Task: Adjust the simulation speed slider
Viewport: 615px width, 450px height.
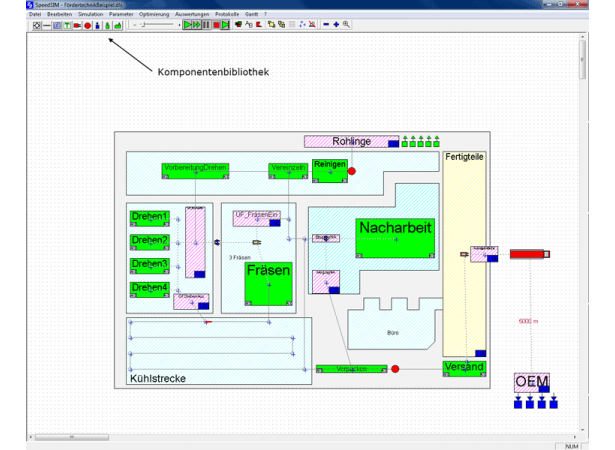Action: click(x=156, y=25)
